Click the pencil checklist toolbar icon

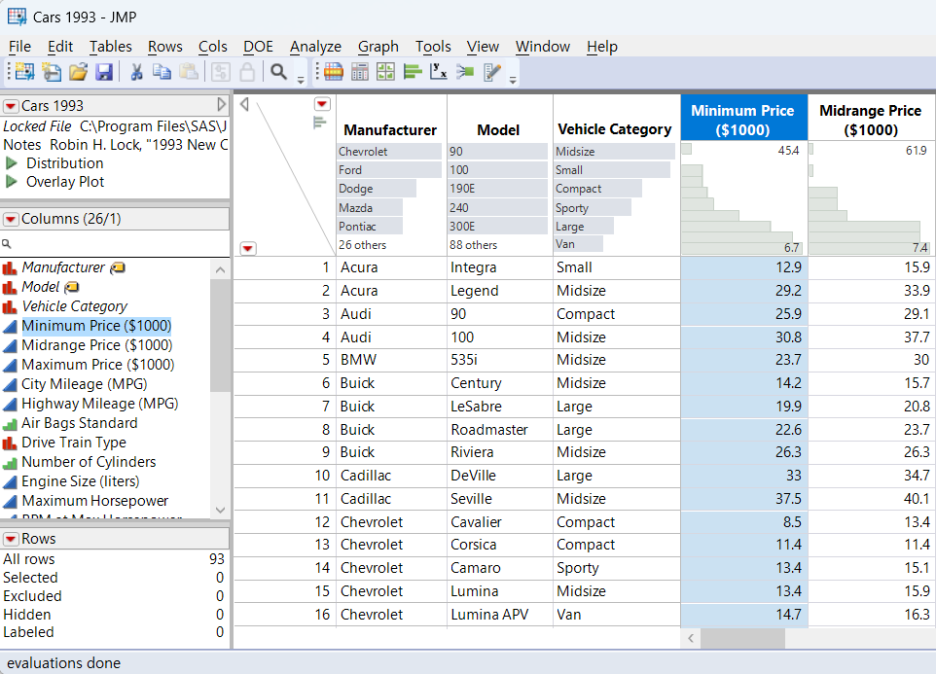tap(492, 72)
